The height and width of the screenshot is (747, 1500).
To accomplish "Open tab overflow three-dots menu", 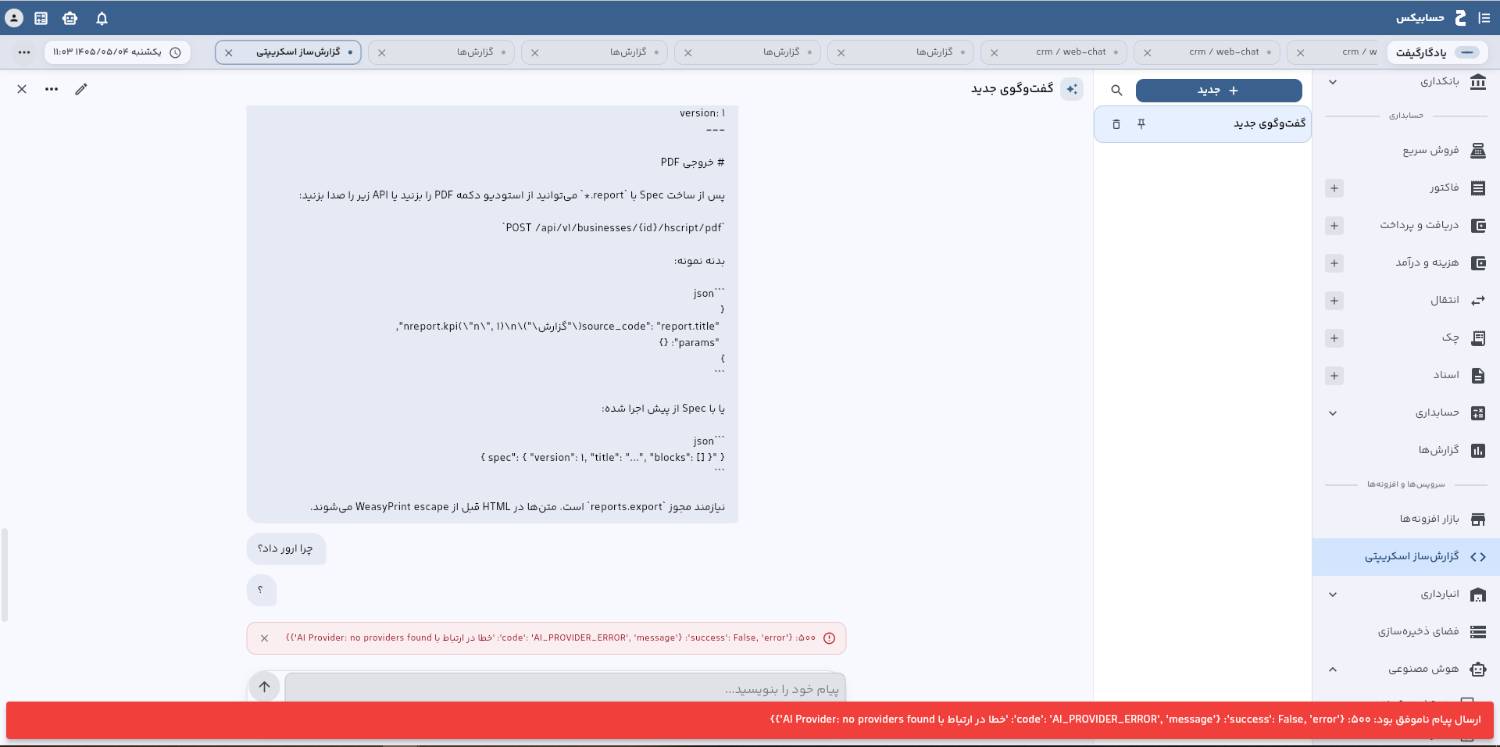I will (24, 52).
